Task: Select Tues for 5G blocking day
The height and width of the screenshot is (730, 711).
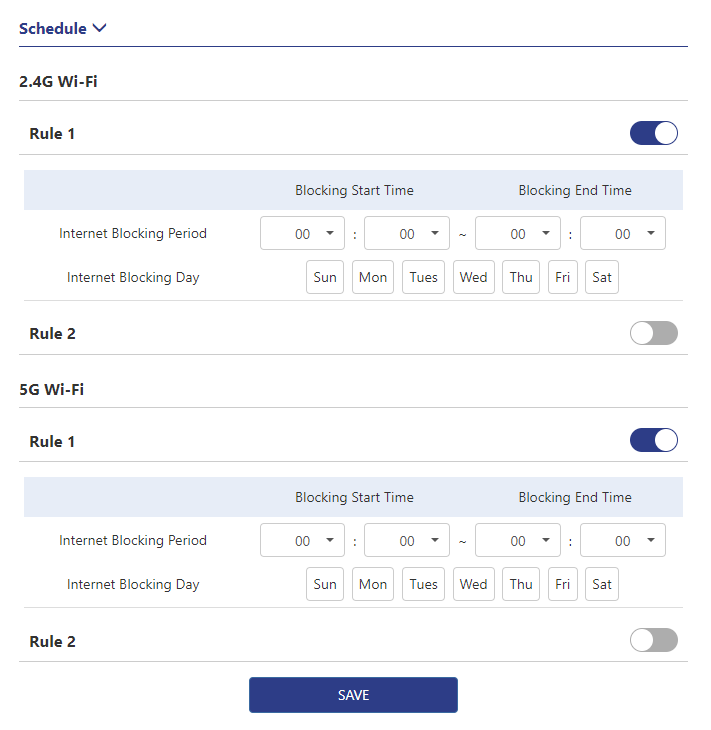Action: (x=424, y=584)
